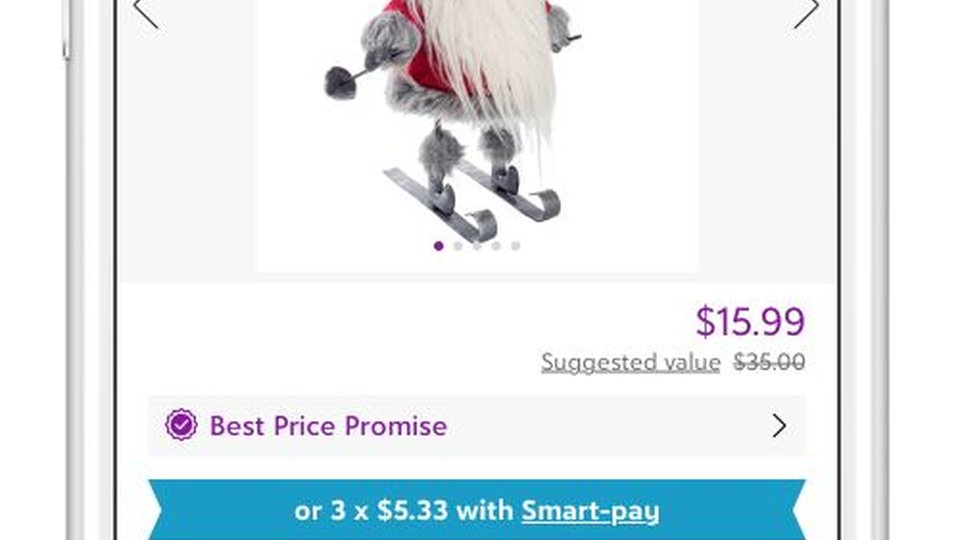Click the Best Price Promise checkmark badge

pyautogui.click(x=181, y=425)
